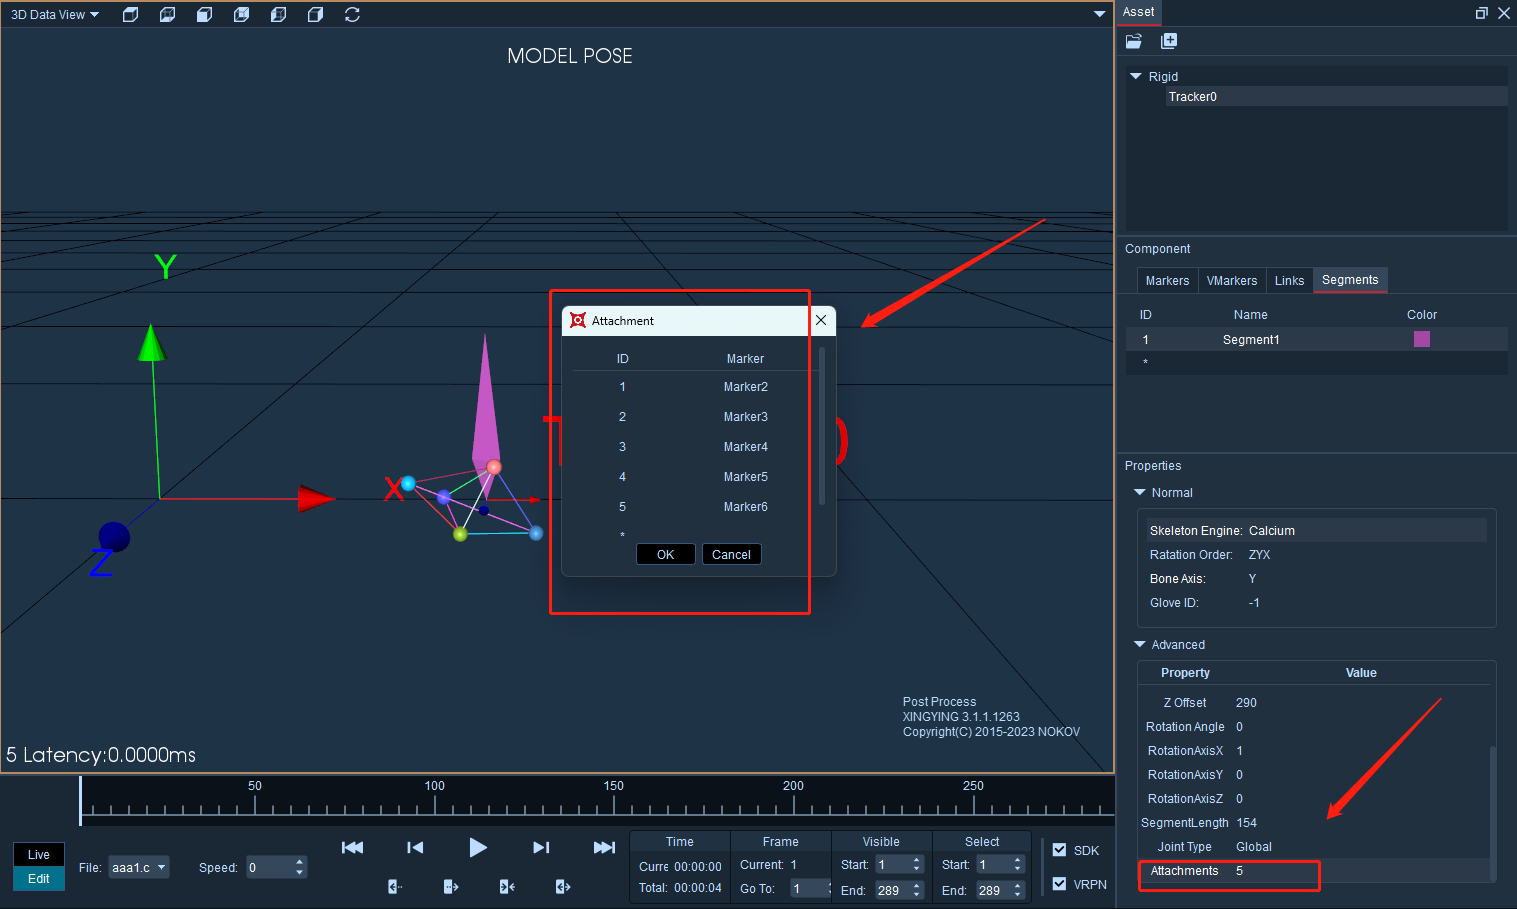Screen dimensions: 1517x909
Task: Open the File aaa1.c dropdown
Action: pyautogui.click(x=139, y=868)
